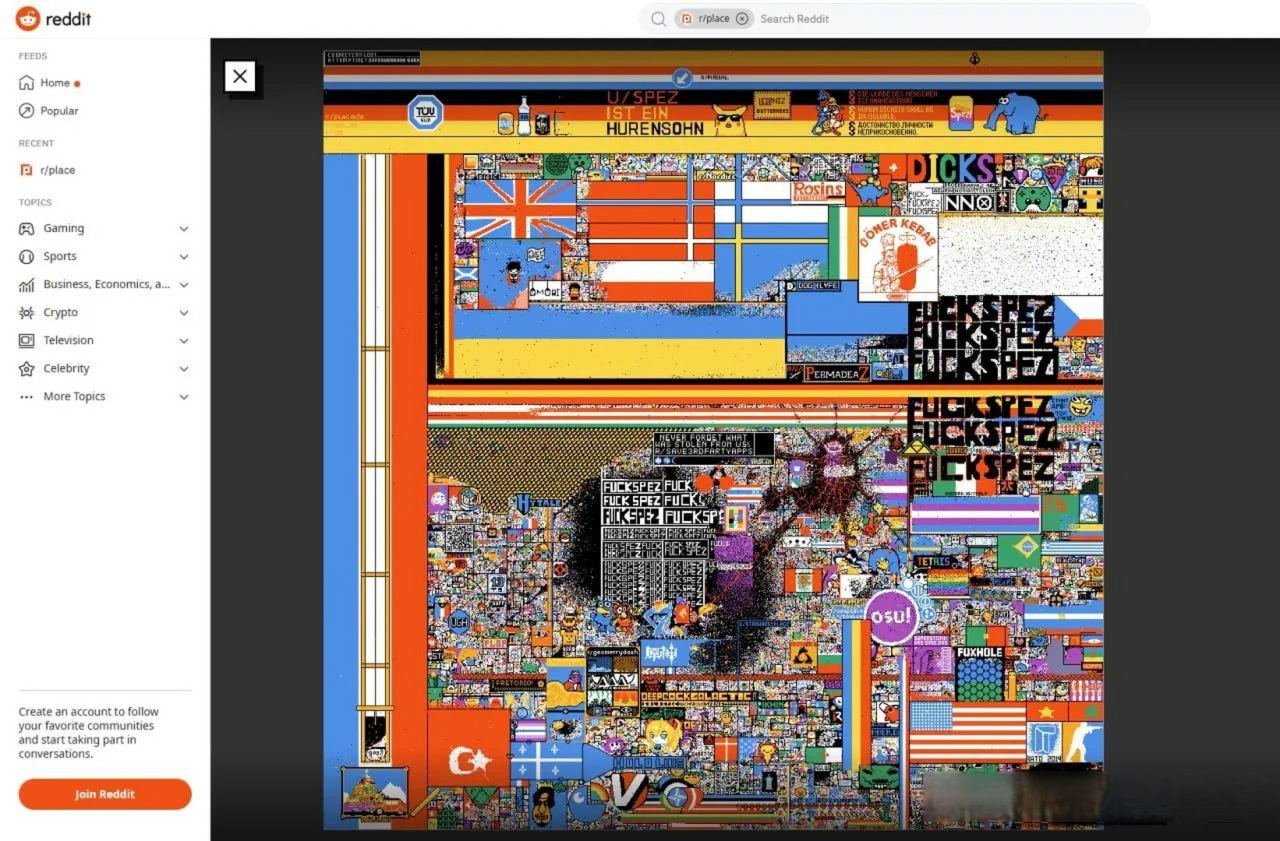
Task: Click the Television topic icon
Action: point(27,341)
